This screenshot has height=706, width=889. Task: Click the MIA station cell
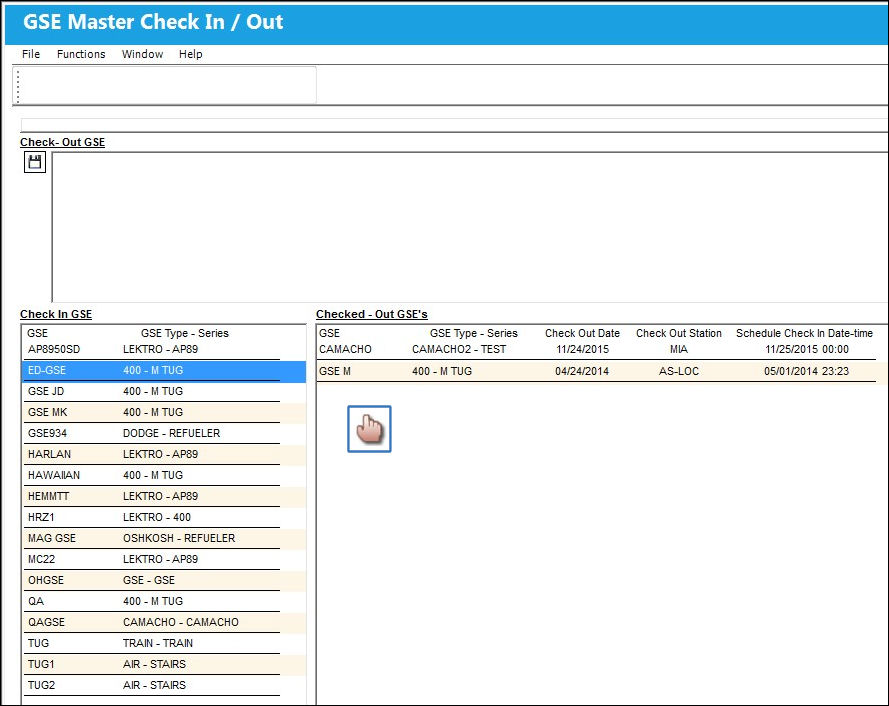679,349
